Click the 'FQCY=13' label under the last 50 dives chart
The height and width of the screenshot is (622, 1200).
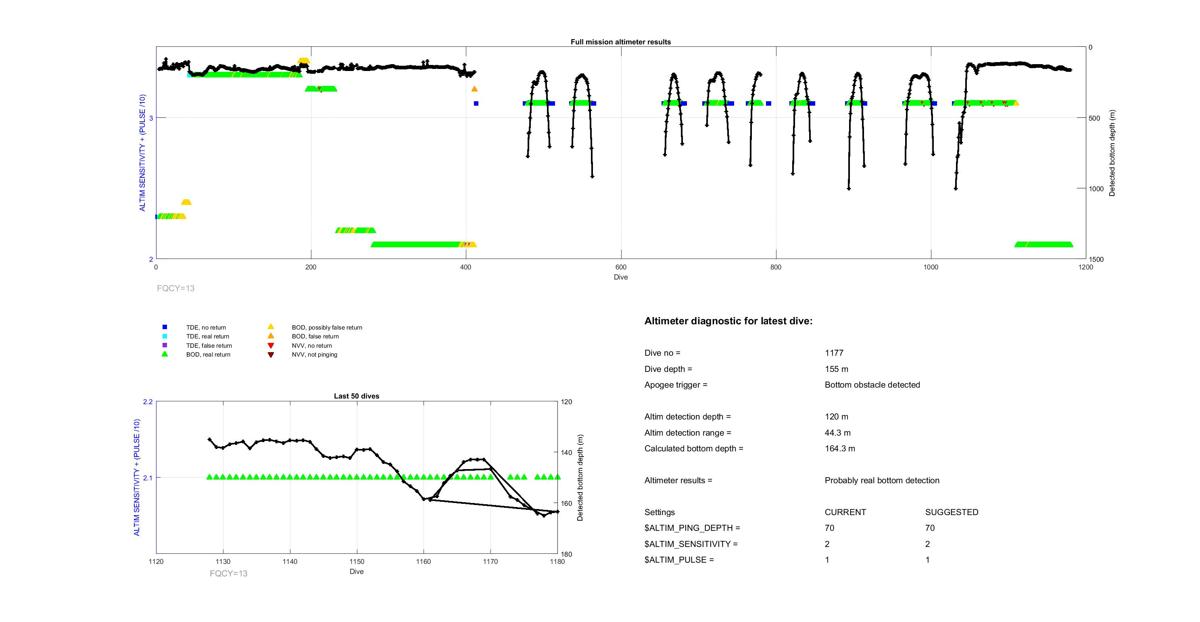229,574
